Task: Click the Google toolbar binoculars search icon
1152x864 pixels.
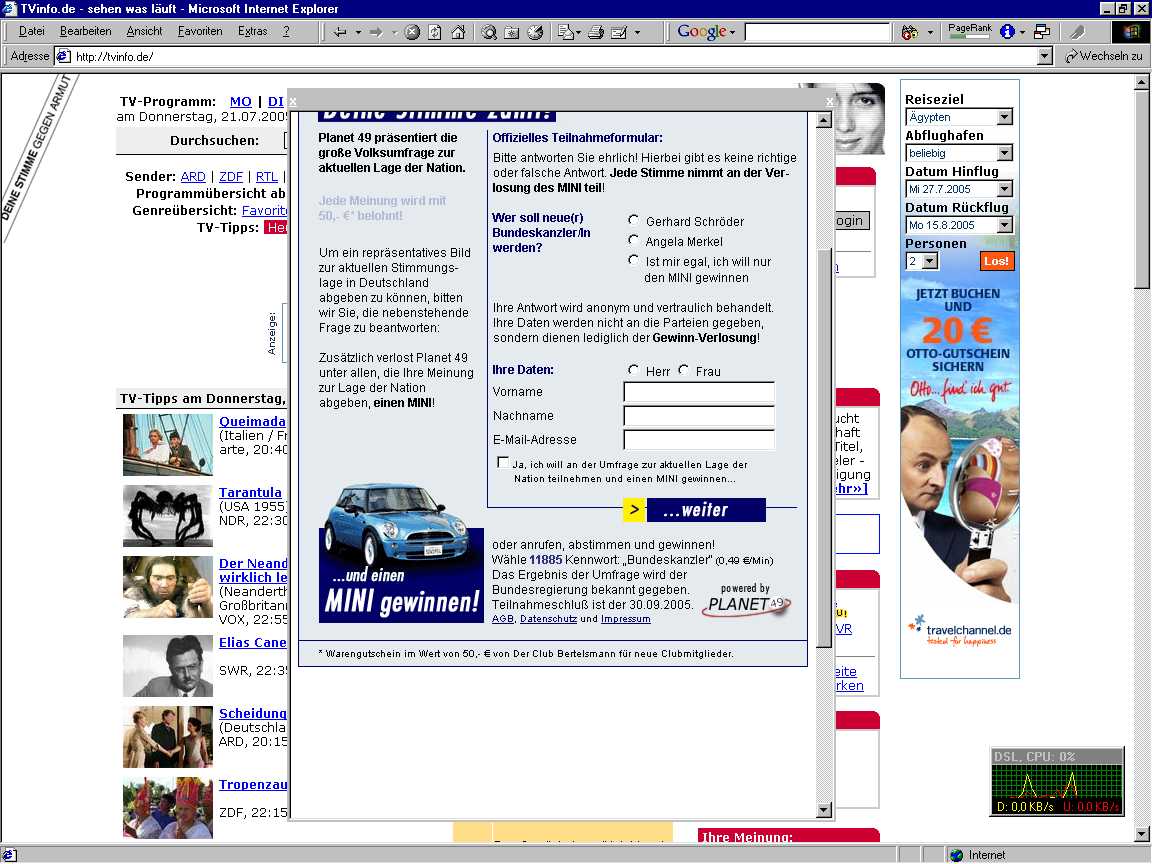Action: [x=910, y=32]
